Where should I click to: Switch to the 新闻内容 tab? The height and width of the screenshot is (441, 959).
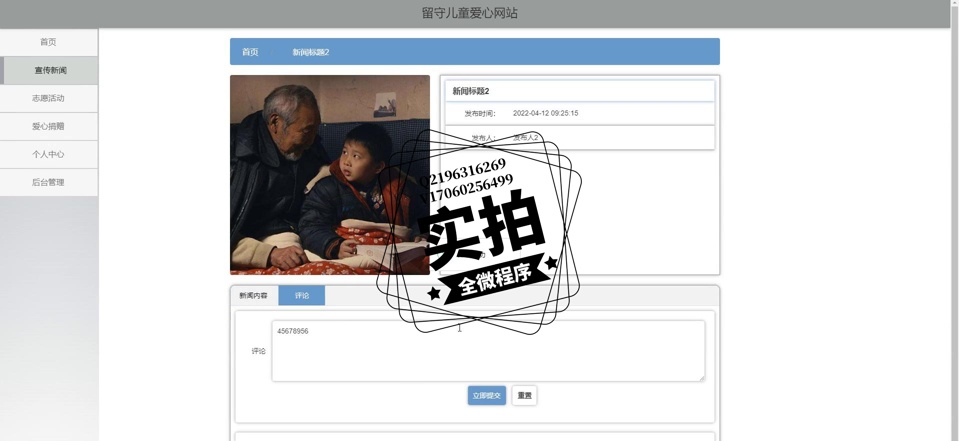253,296
